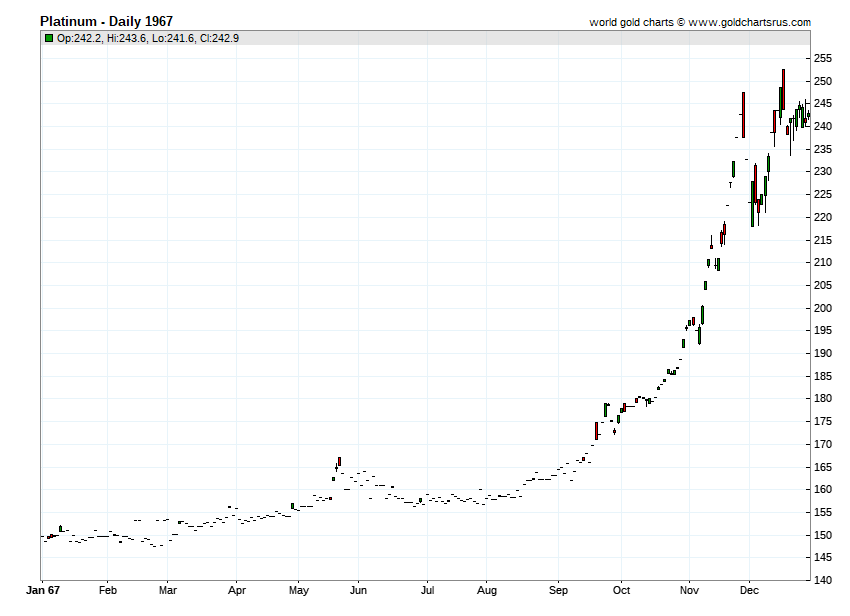Viewport: 850px width, 616px height.
Task: Click the 220 price axis label
Action: (x=822, y=217)
